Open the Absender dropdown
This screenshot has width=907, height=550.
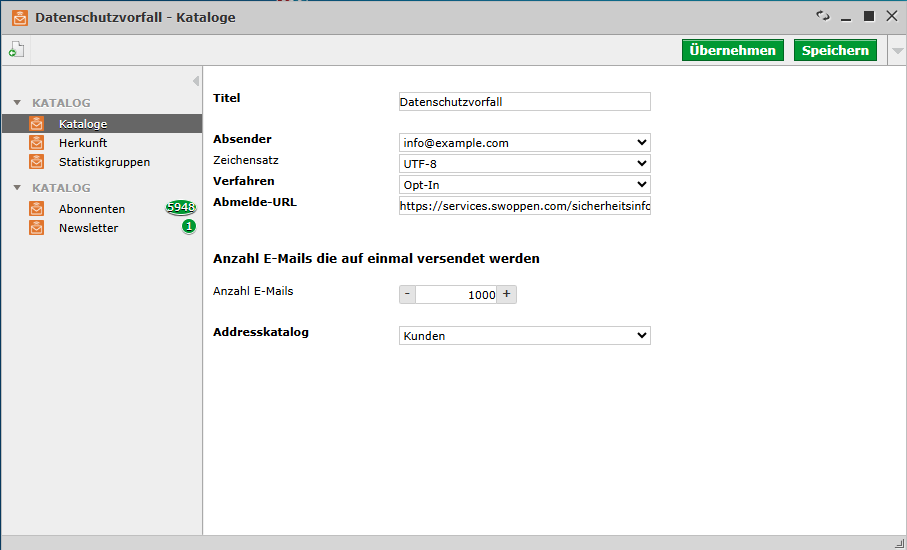tap(524, 143)
